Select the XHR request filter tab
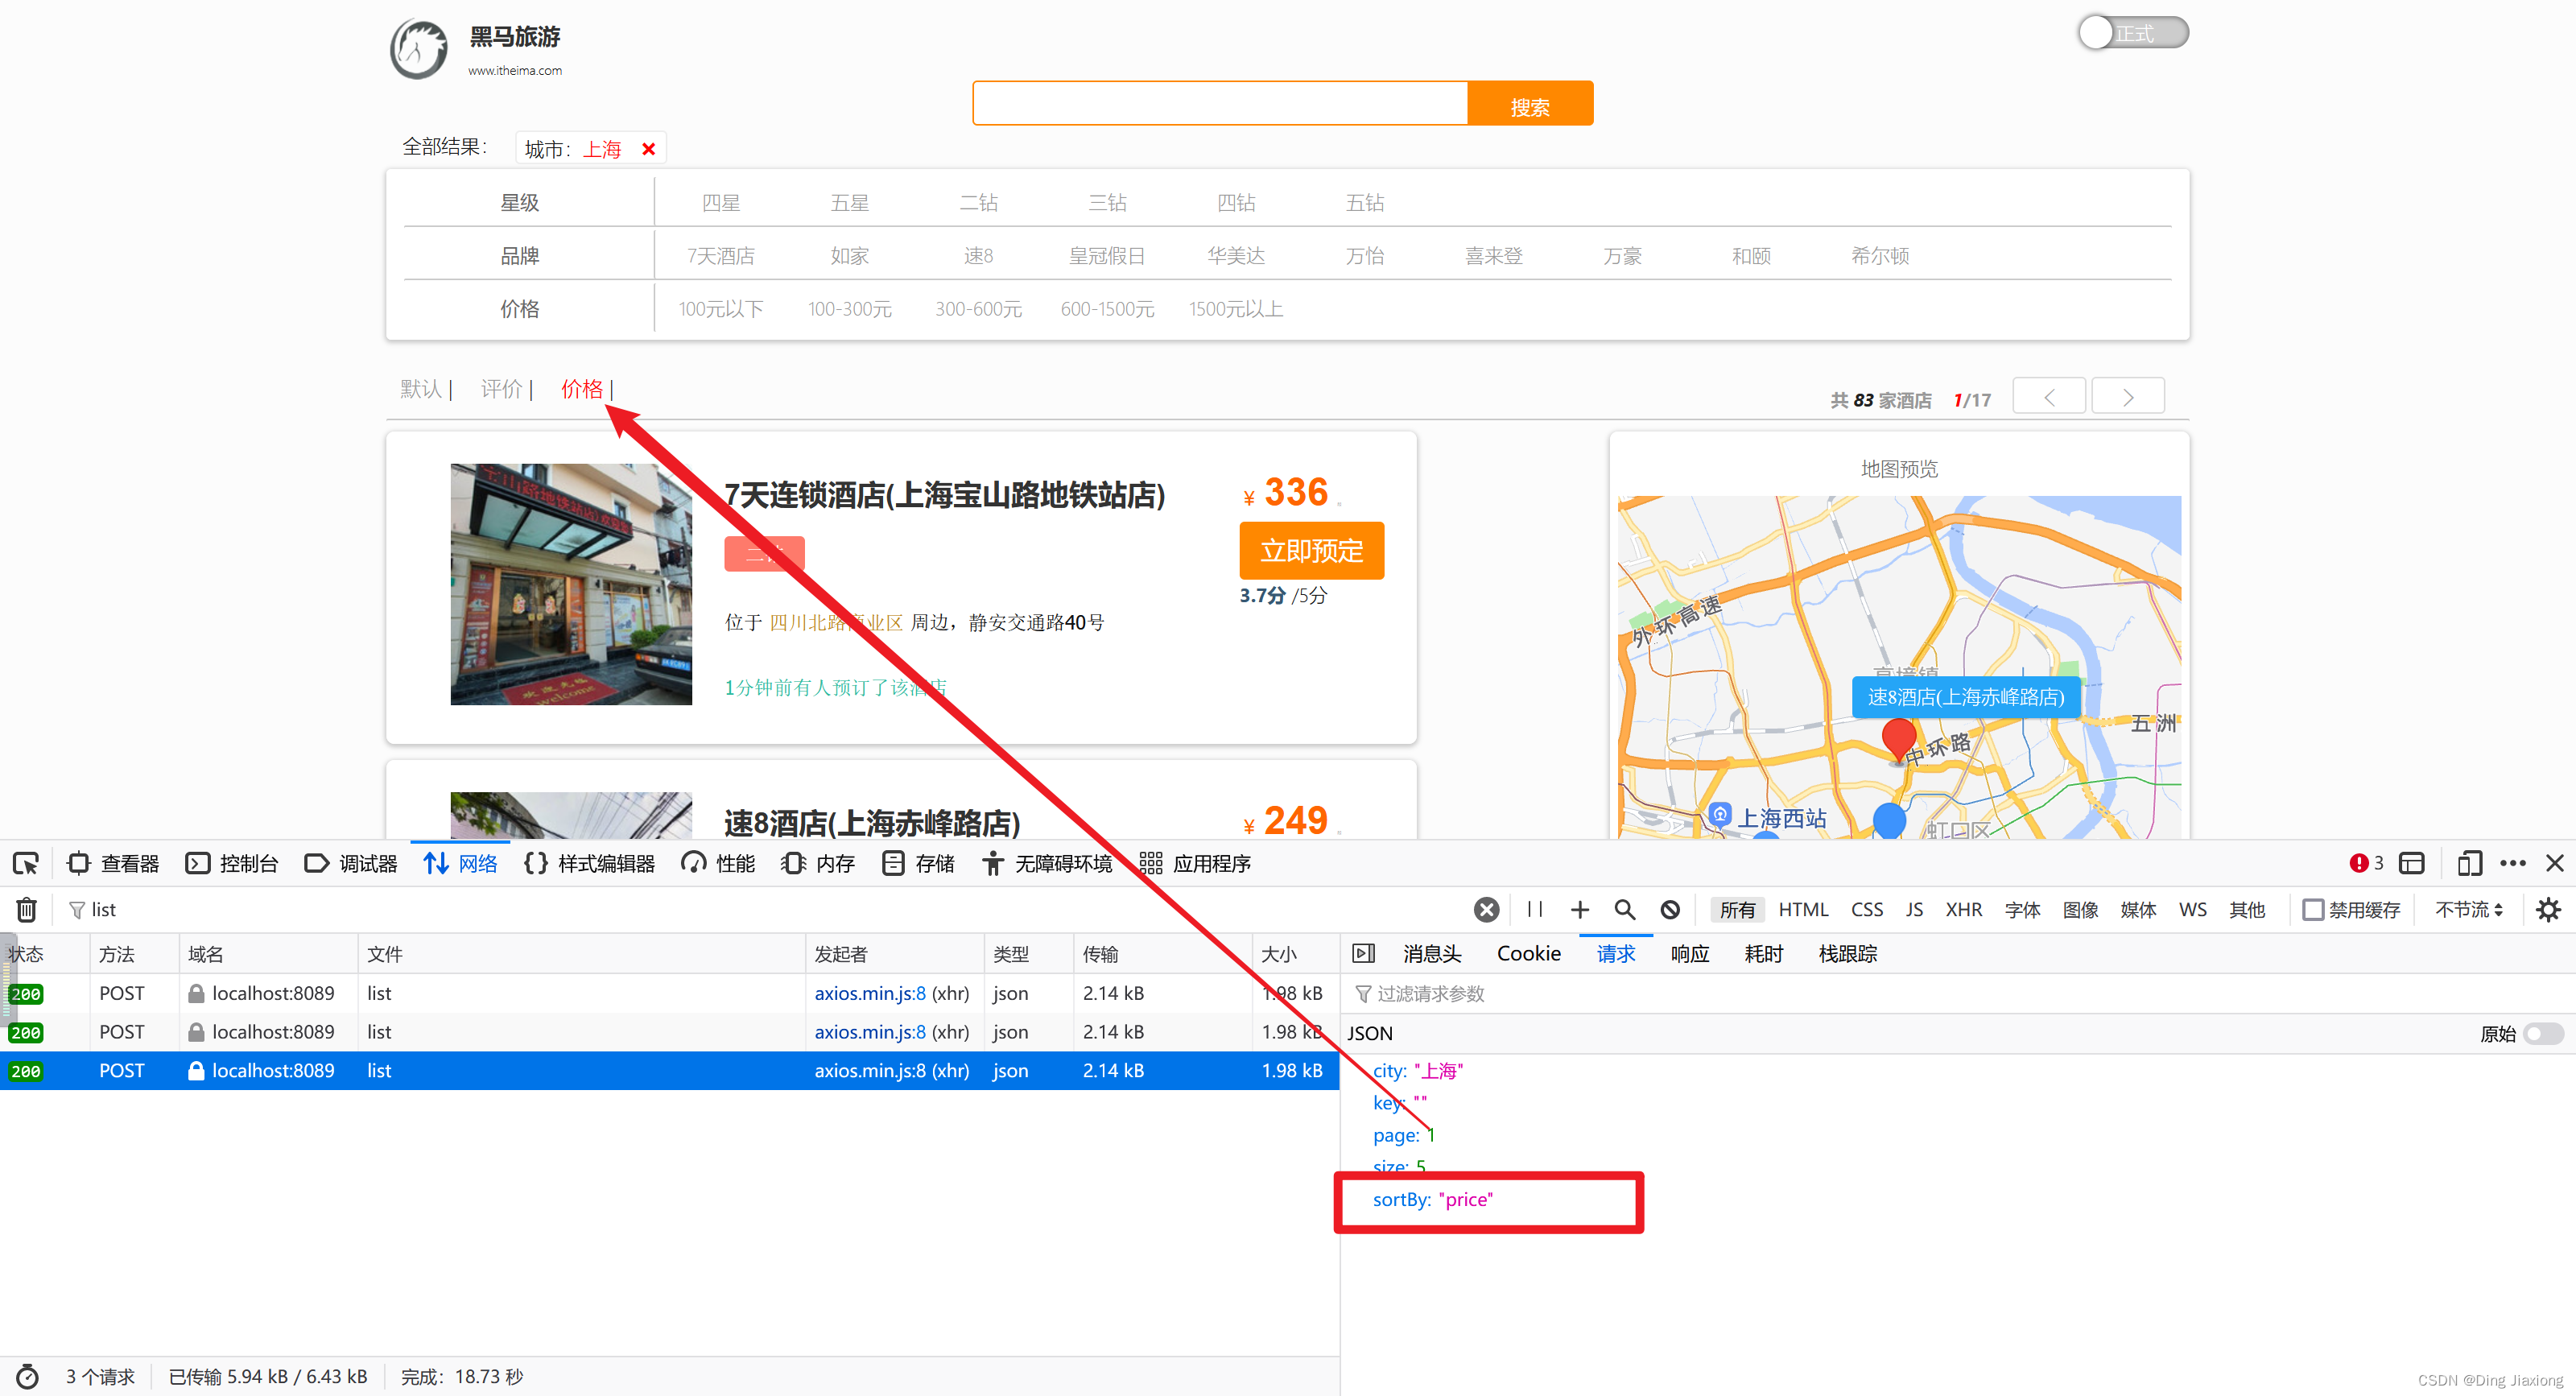The height and width of the screenshot is (1396, 2576). tap(1963, 909)
